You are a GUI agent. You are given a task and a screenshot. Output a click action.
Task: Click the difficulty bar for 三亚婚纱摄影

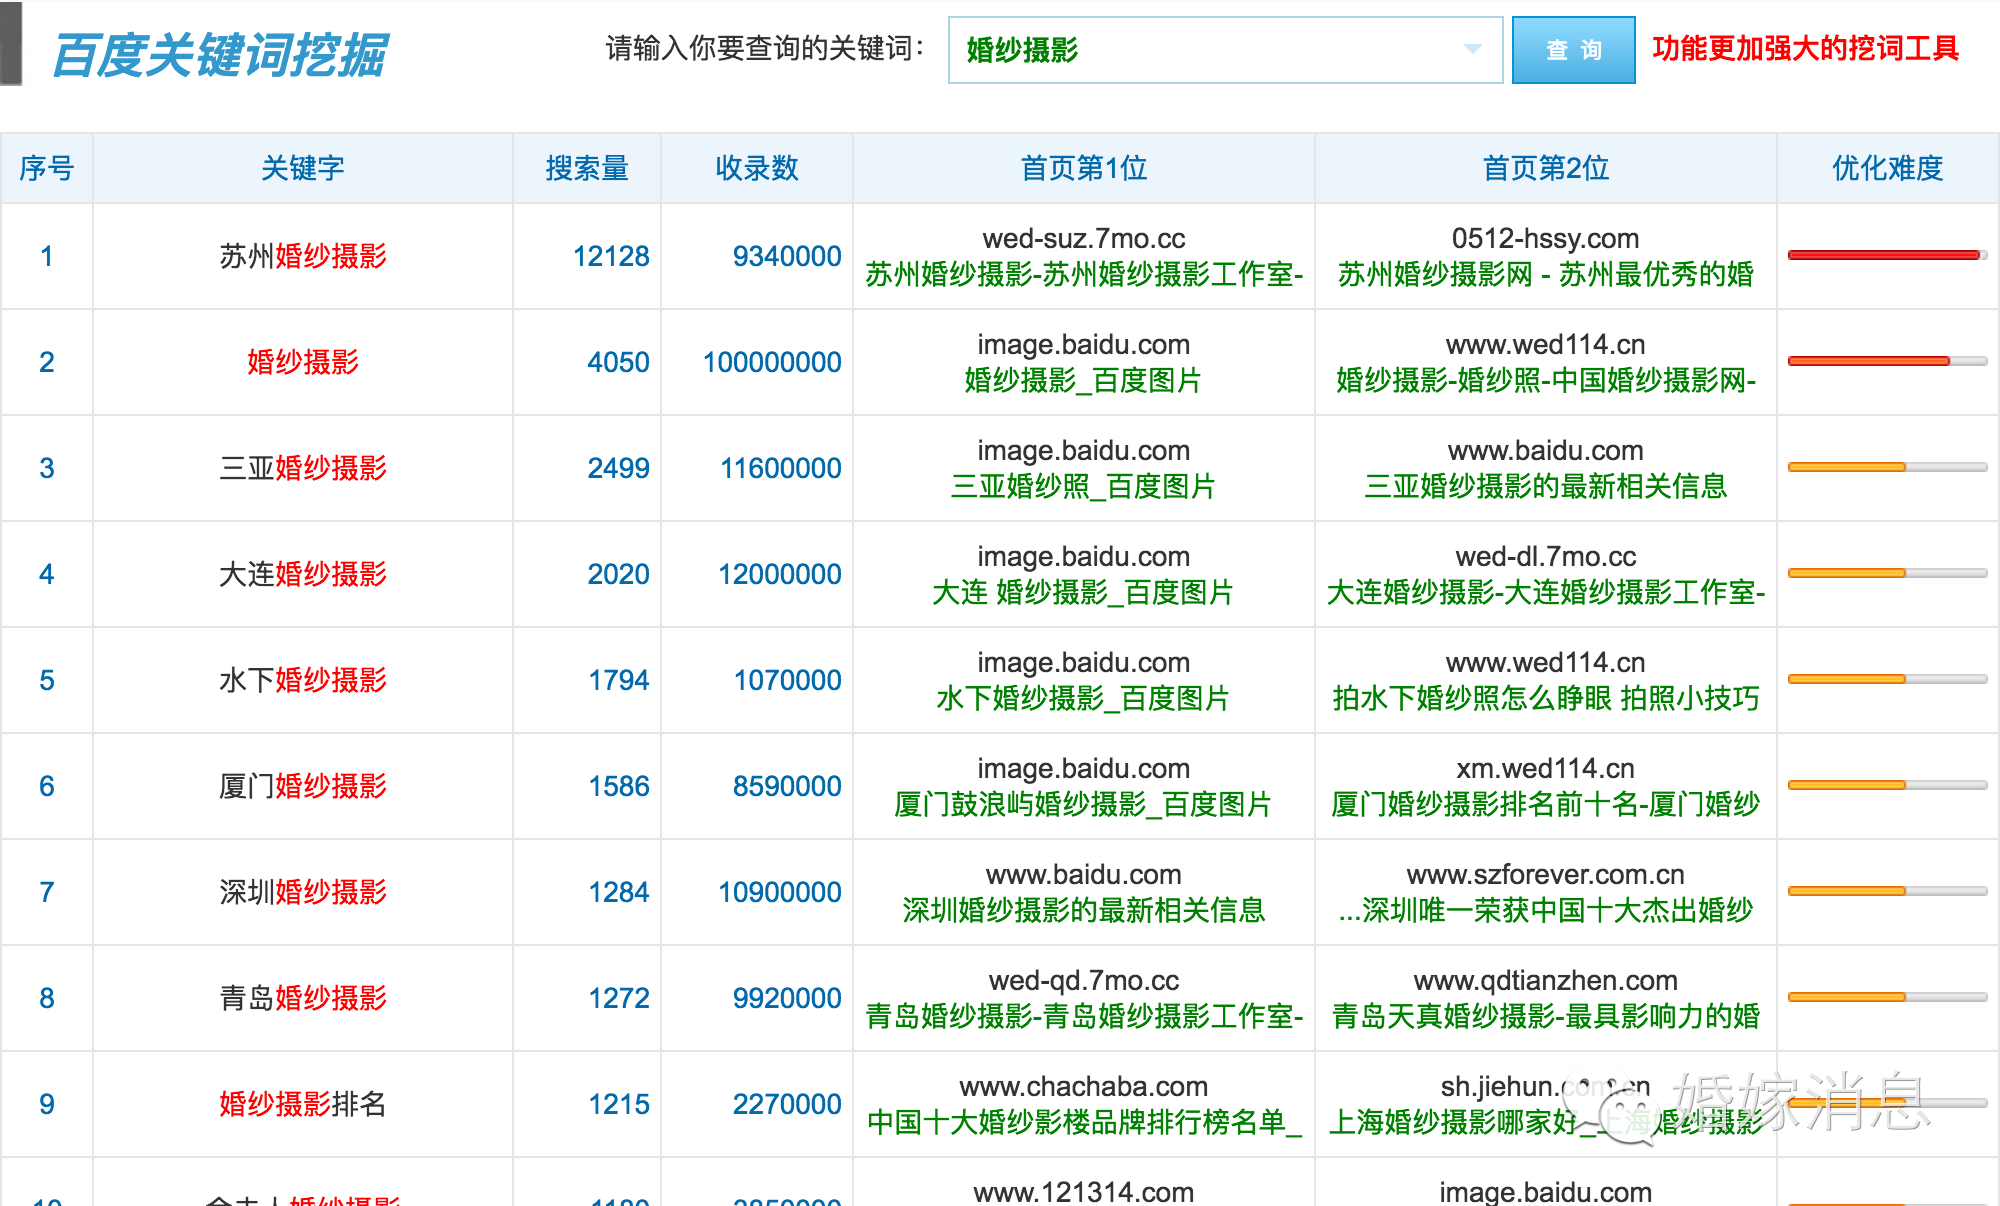pos(1887,467)
